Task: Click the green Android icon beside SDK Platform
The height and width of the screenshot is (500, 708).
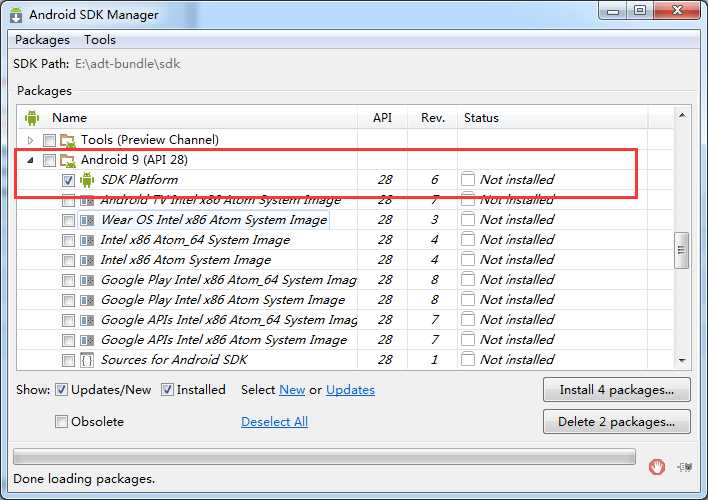Action: point(87,180)
